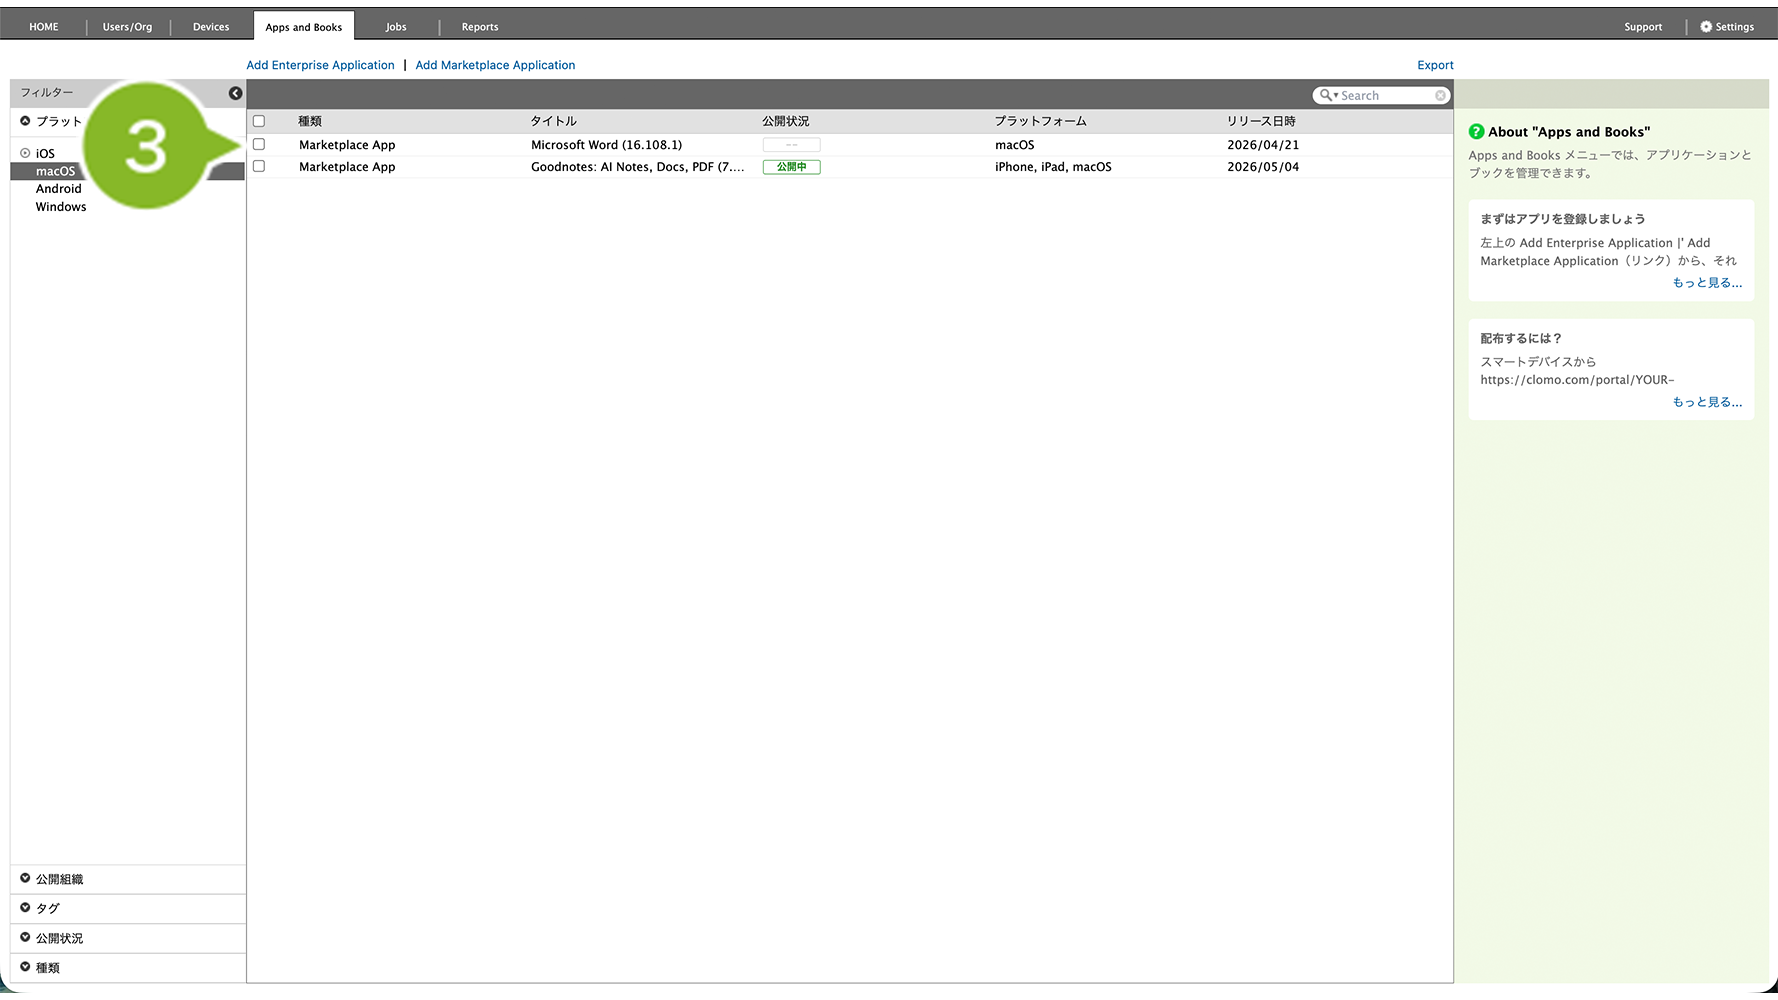1778x1000 pixels.
Task: Open the Support link
Action: [1643, 27]
